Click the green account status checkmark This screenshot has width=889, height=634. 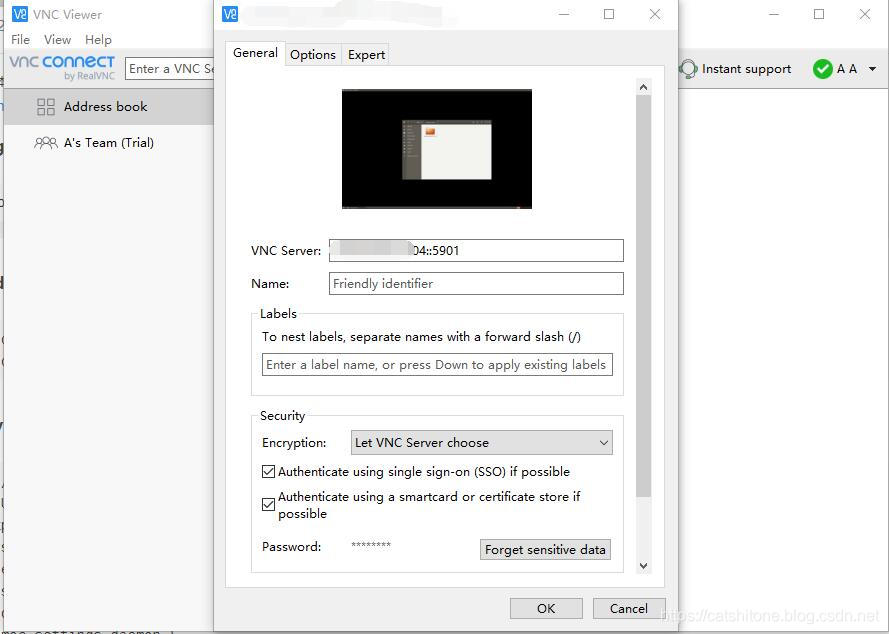pyautogui.click(x=822, y=69)
